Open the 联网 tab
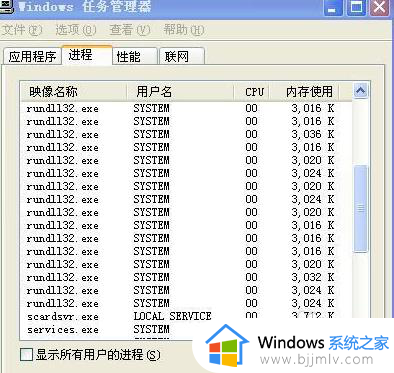The width and height of the screenshot is (394, 373). (182, 56)
